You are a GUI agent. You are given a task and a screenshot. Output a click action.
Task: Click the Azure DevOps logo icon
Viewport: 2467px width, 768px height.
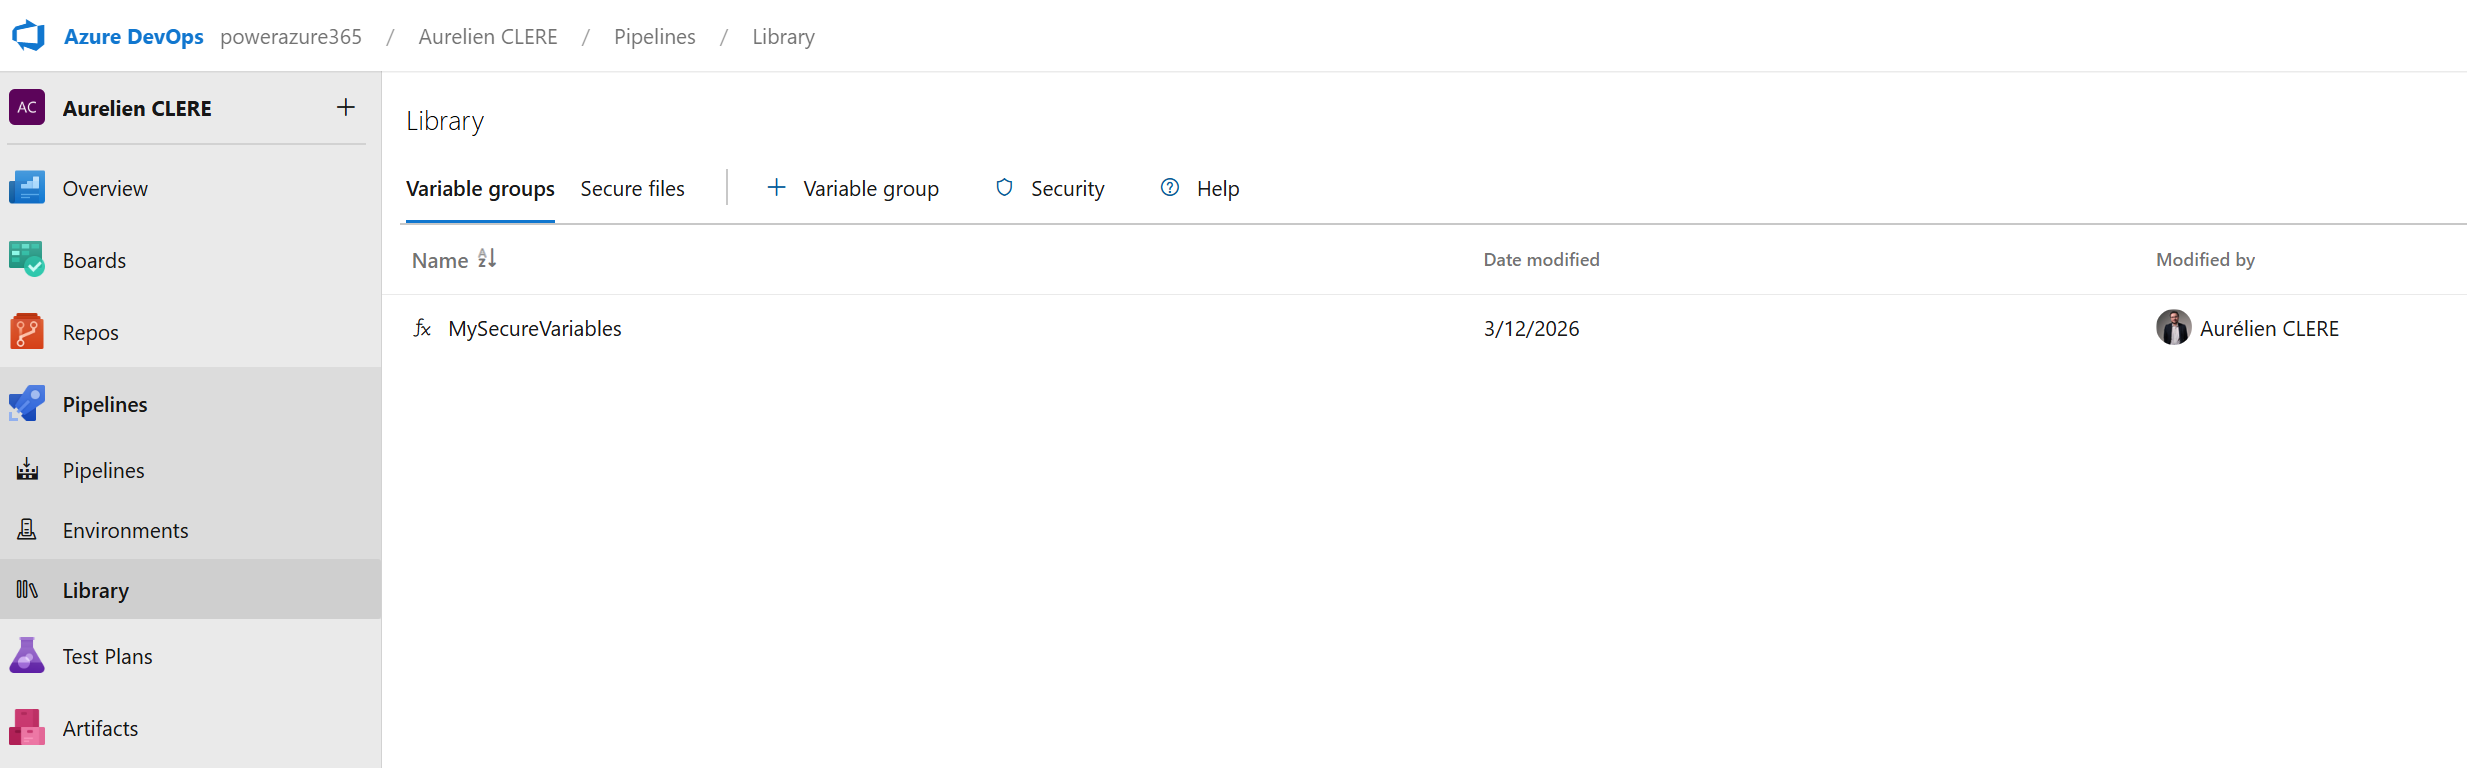[28, 36]
